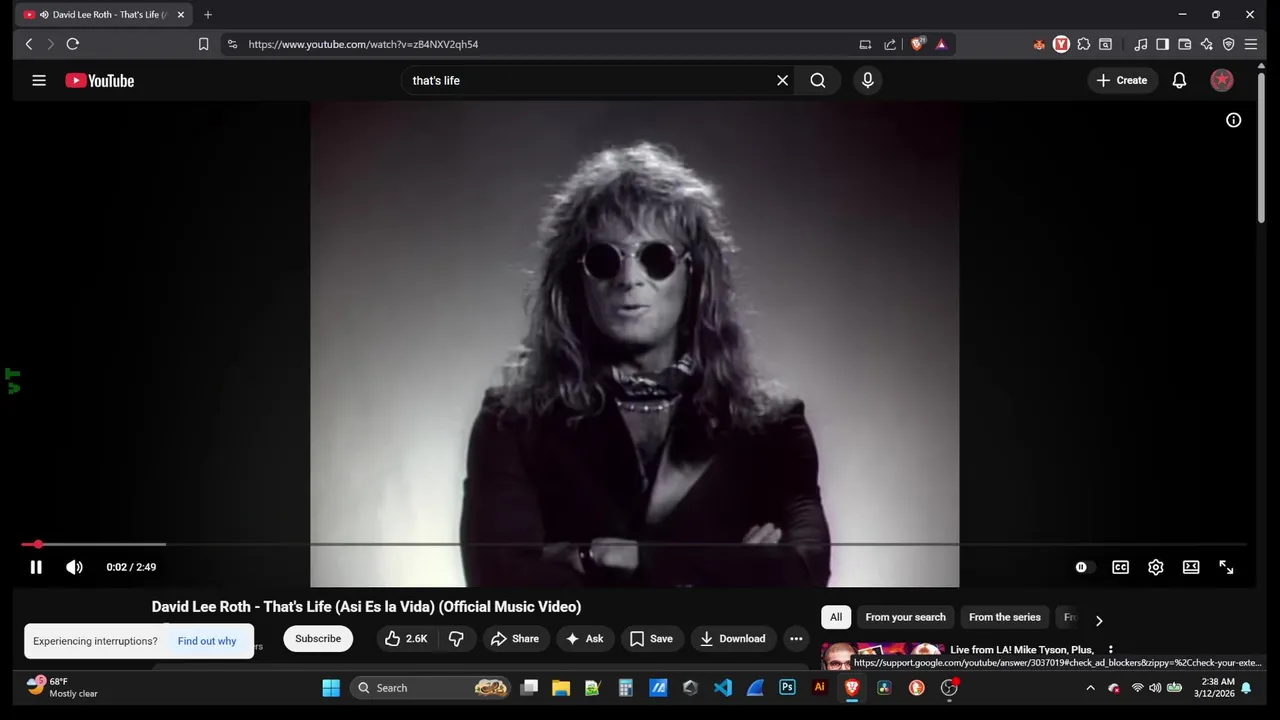The width and height of the screenshot is (1280, 720).
Task: Clear the YouTube search text with X
Action: tap(783, 80)
